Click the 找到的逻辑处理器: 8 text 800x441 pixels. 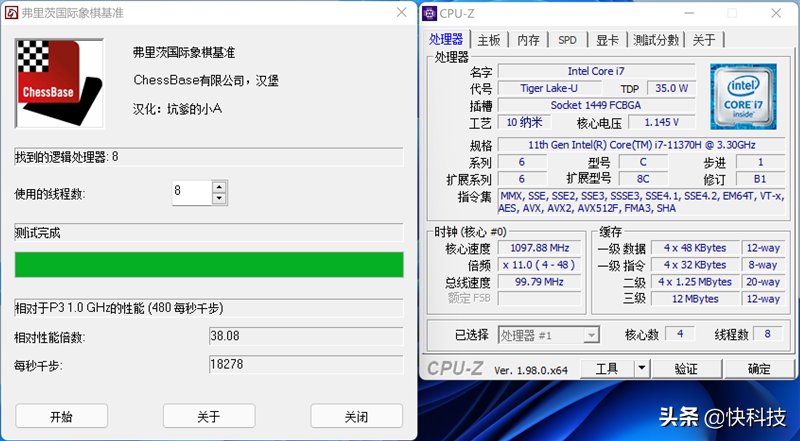66,157
